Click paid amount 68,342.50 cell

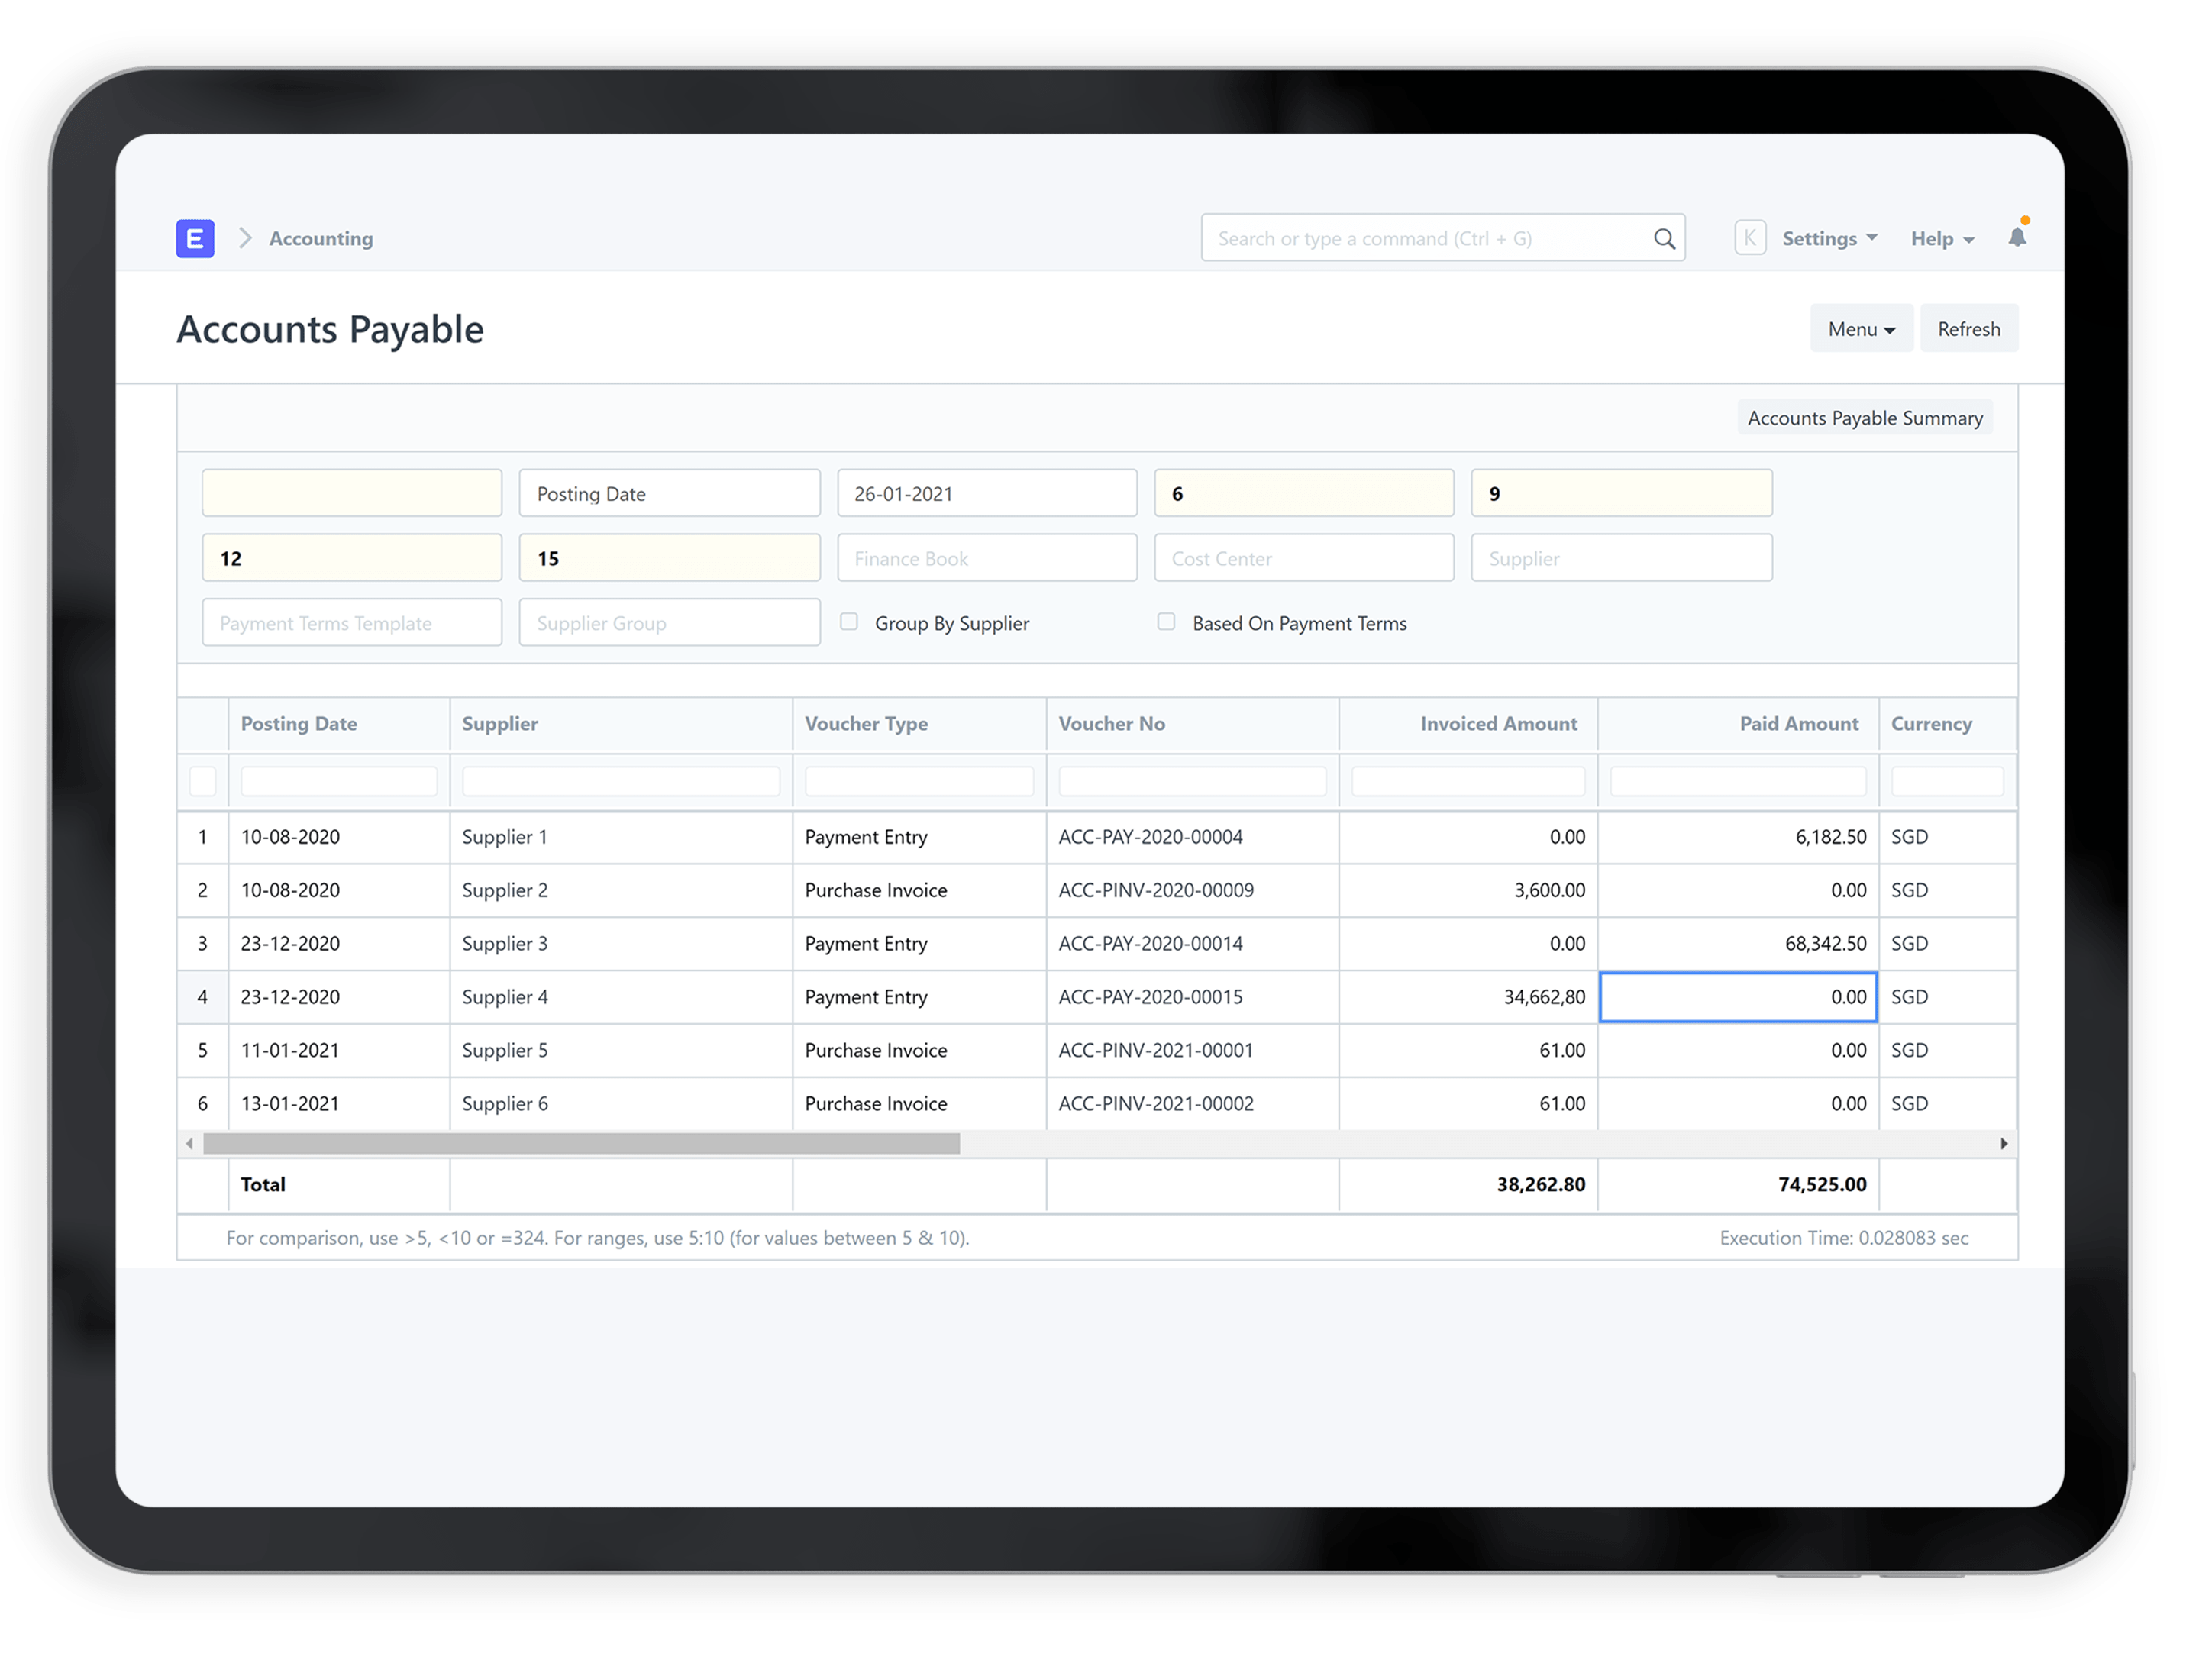1738,943
